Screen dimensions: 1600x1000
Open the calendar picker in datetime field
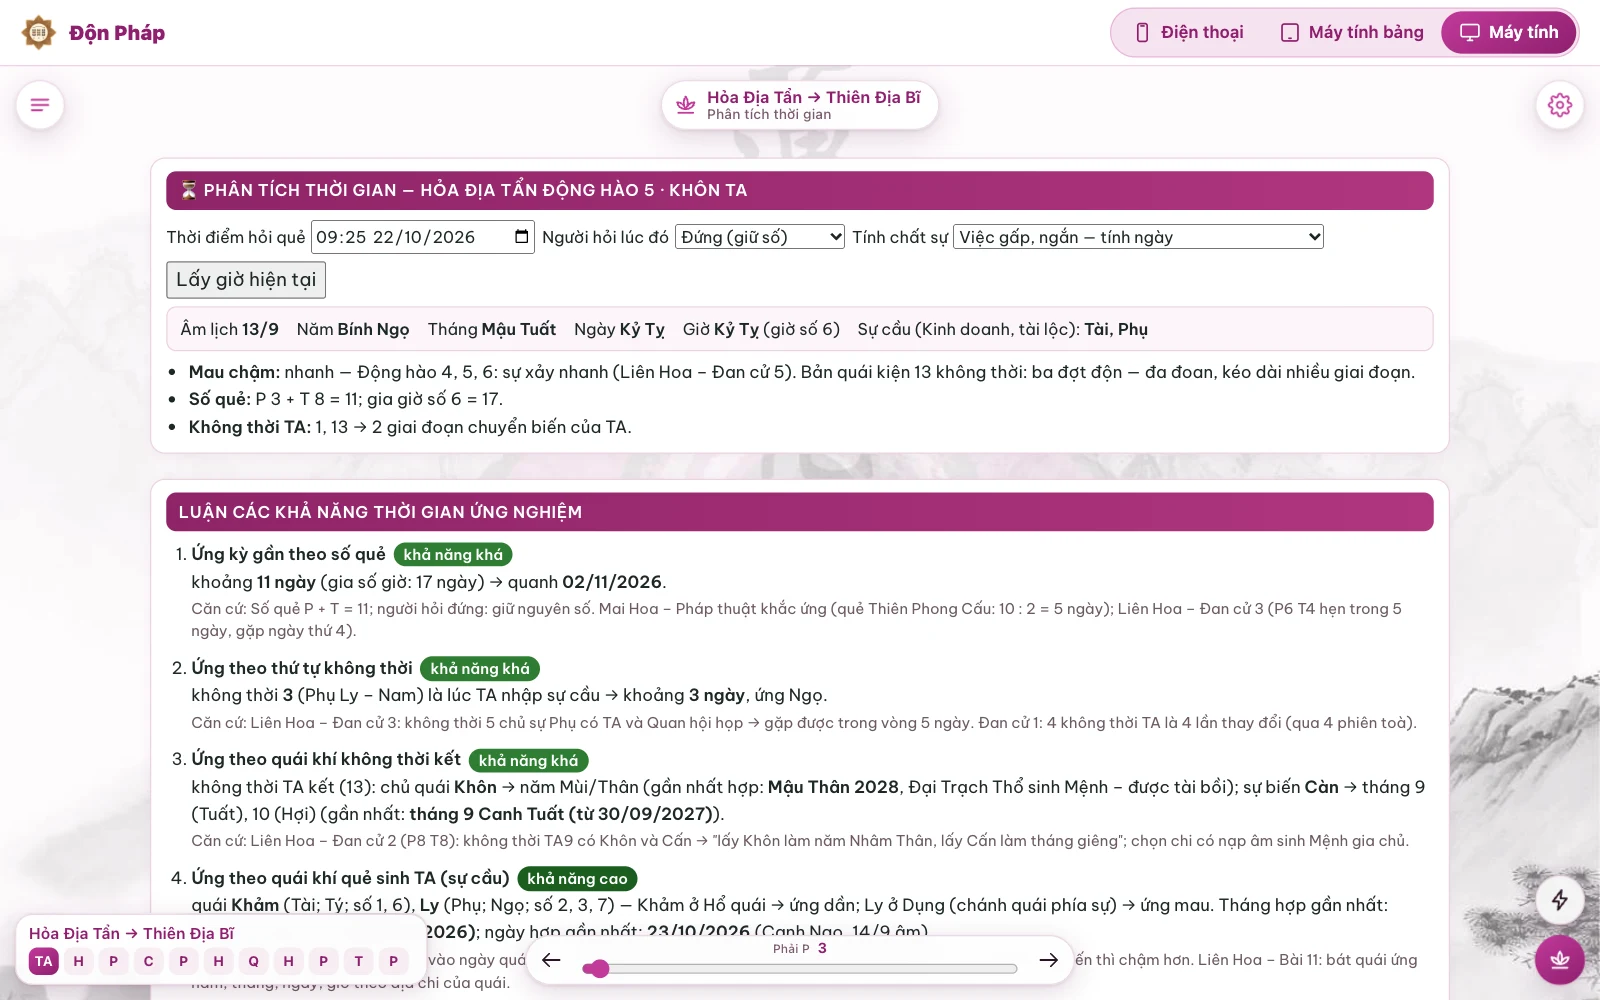521,237
